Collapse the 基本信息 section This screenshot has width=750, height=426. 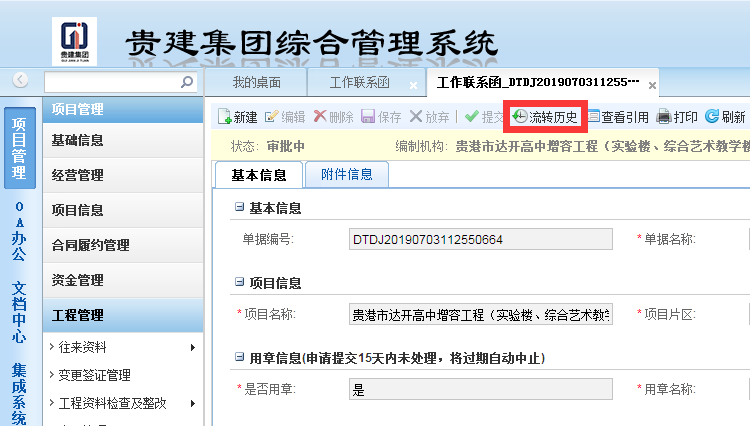pyautogui.click(x=239, y=208)
